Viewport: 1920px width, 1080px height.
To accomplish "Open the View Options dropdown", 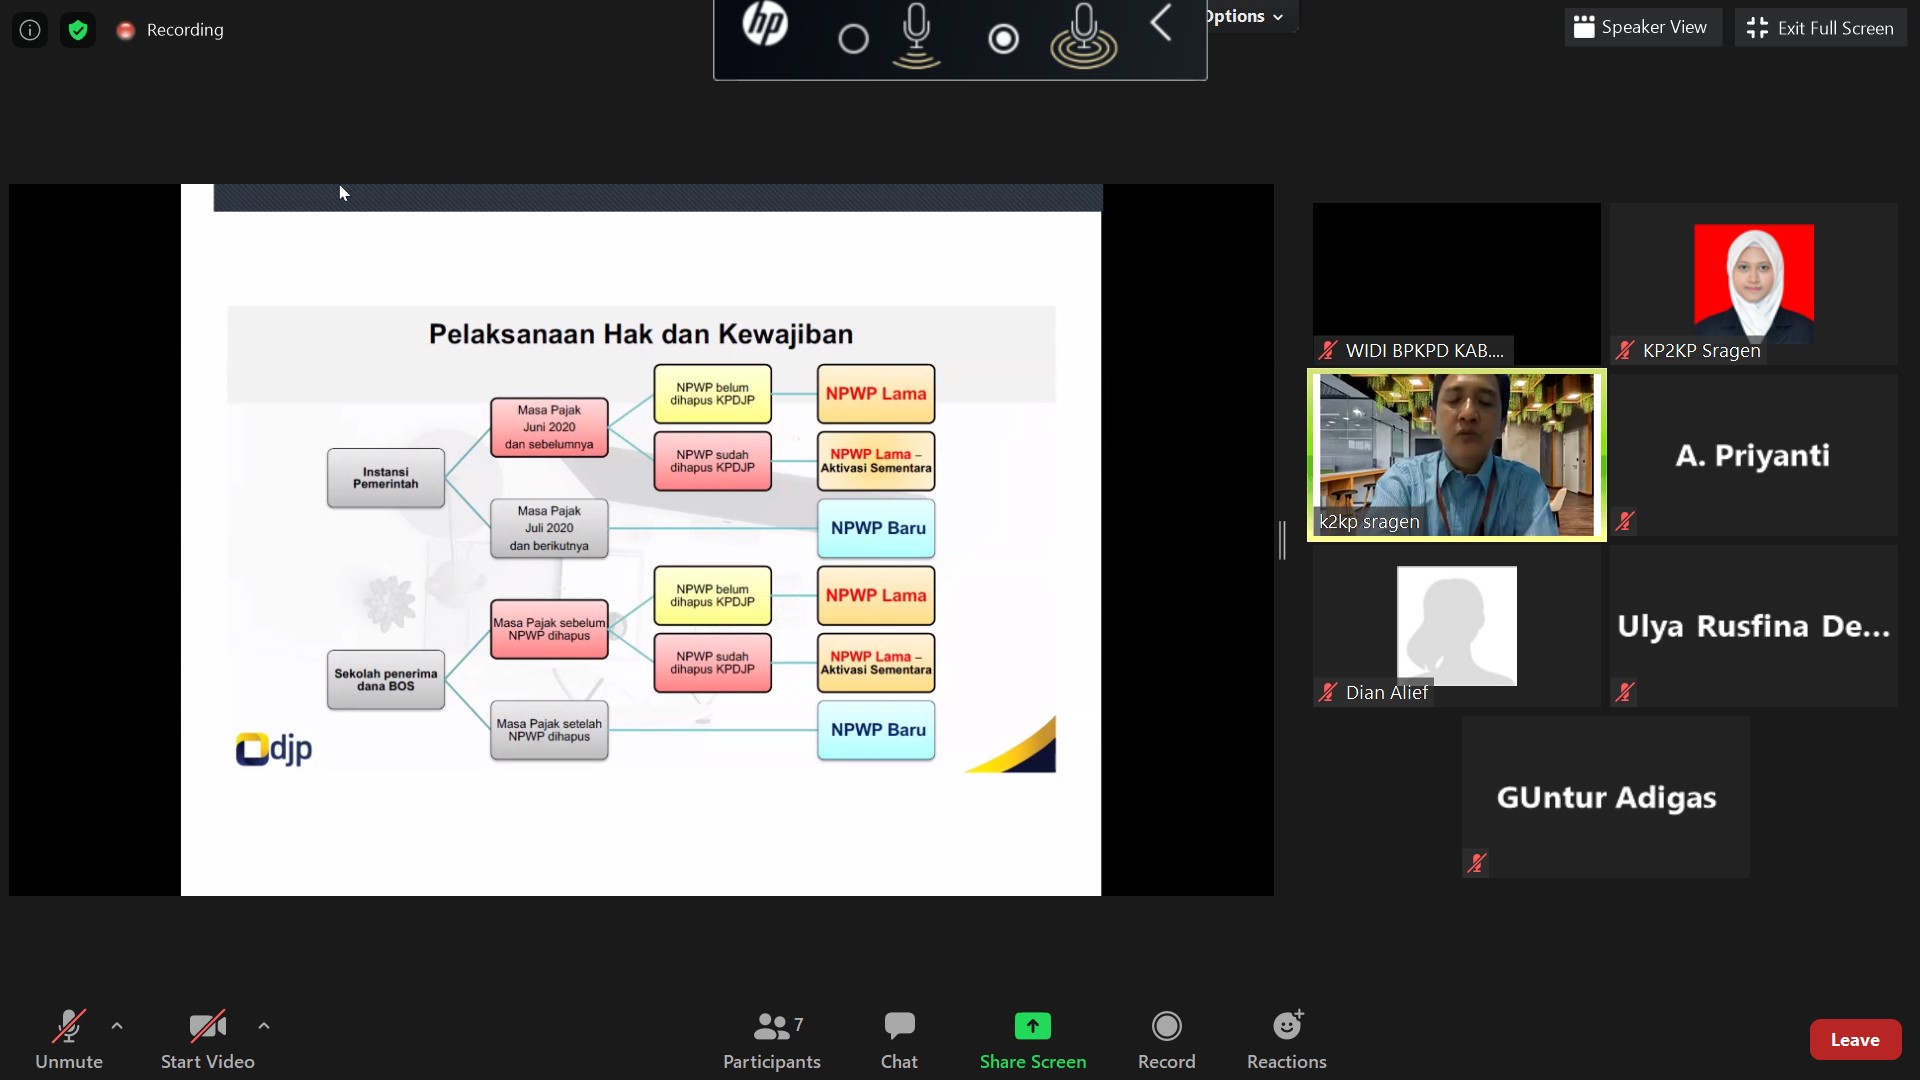I will [1245, 17].
